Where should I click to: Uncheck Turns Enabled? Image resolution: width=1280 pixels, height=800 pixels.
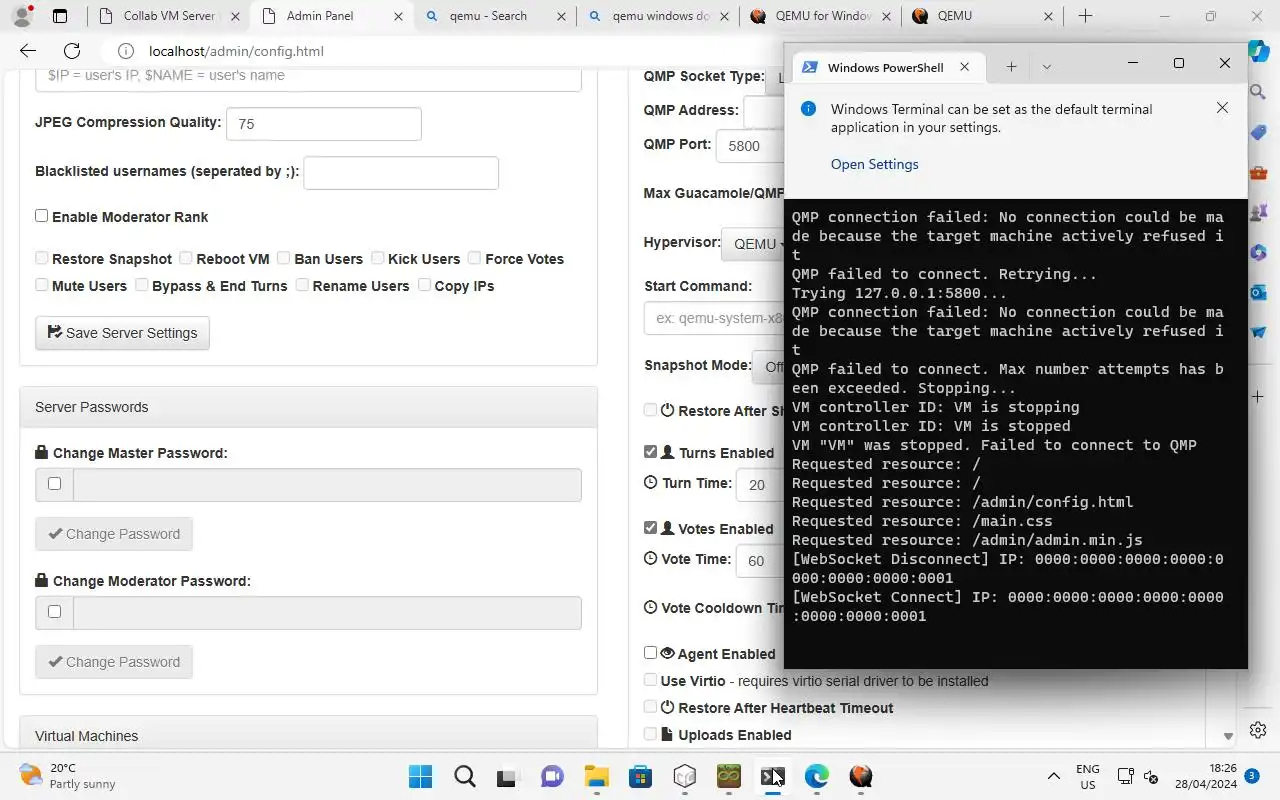pos(651,452)
